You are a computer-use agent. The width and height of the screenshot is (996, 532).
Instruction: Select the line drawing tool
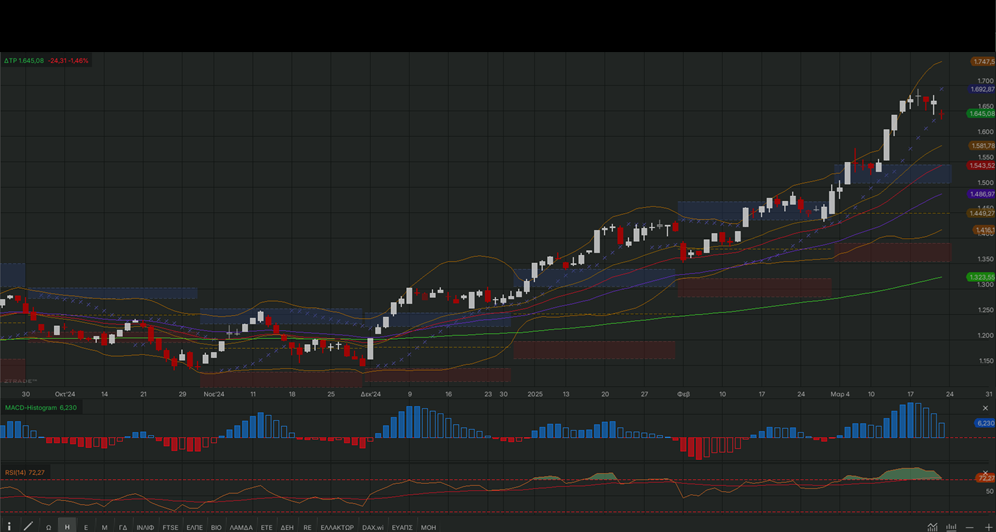pyautogui.click(x=29, y=526)
